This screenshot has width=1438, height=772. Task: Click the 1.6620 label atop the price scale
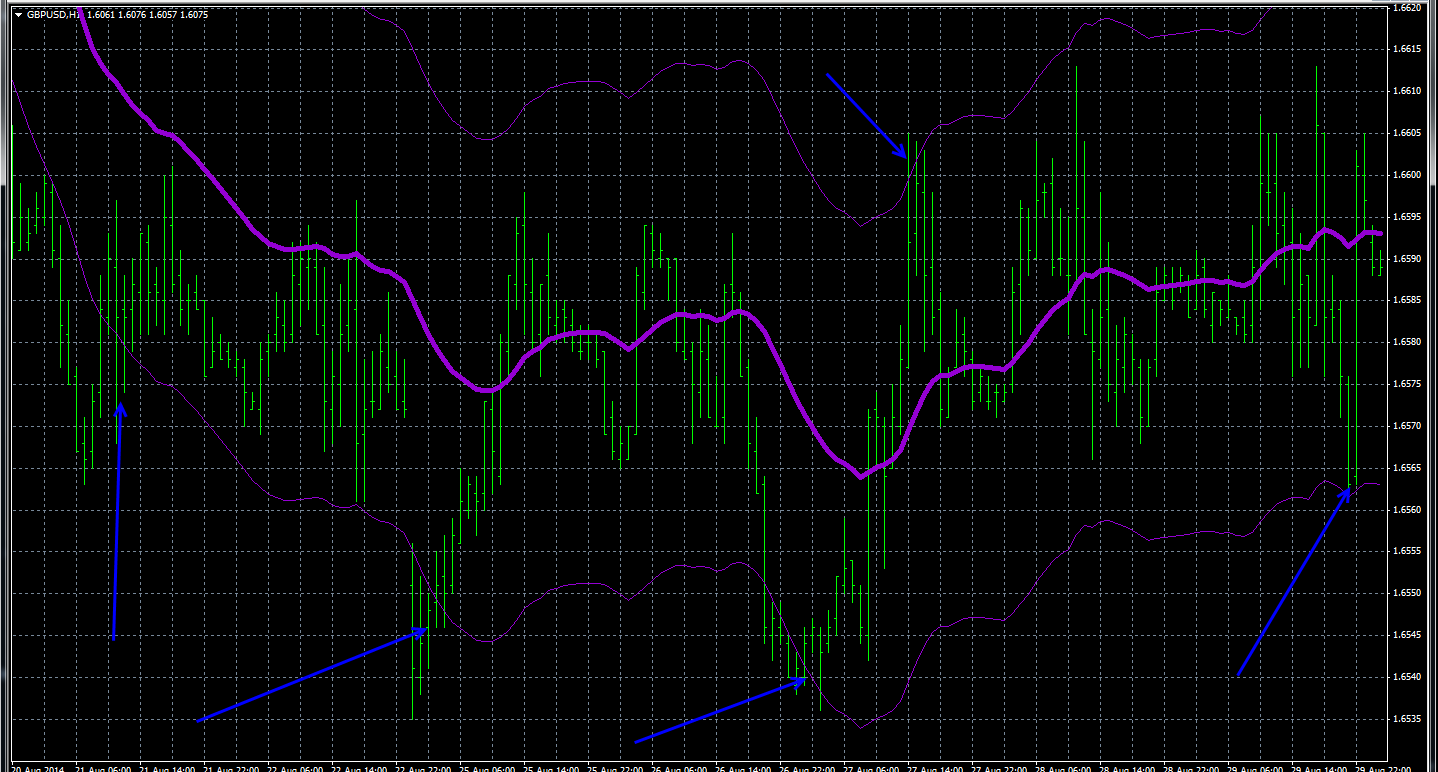1406,8
